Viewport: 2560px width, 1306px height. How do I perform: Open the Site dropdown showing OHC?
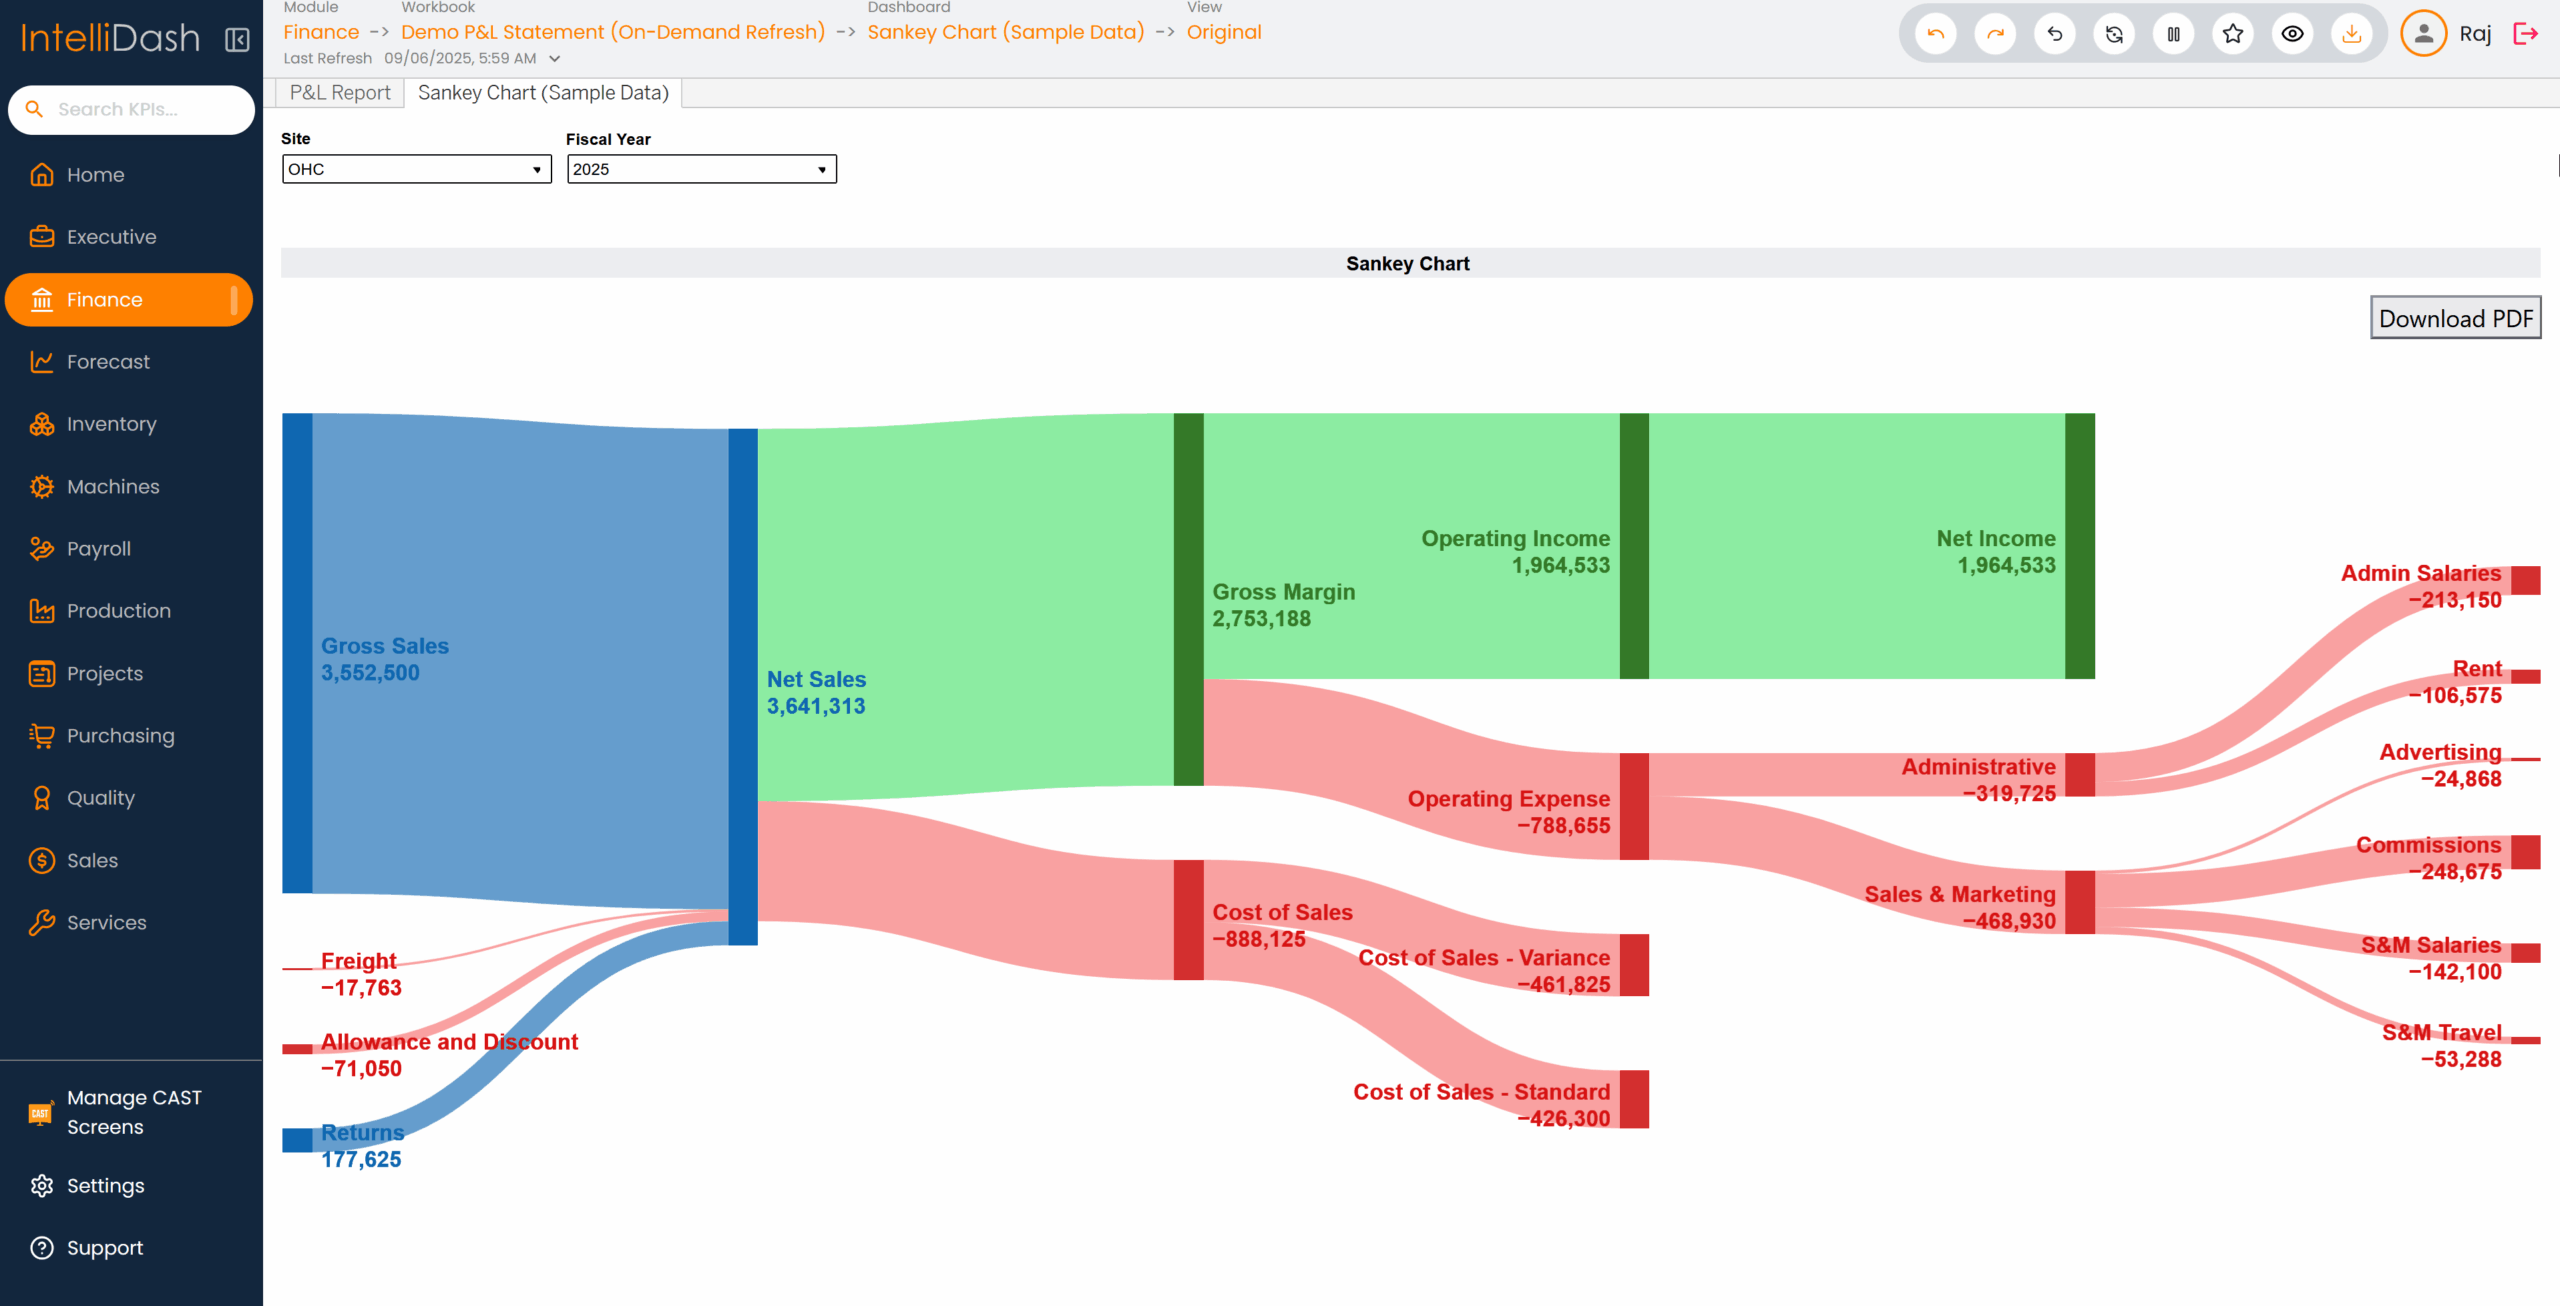(416, 169)
